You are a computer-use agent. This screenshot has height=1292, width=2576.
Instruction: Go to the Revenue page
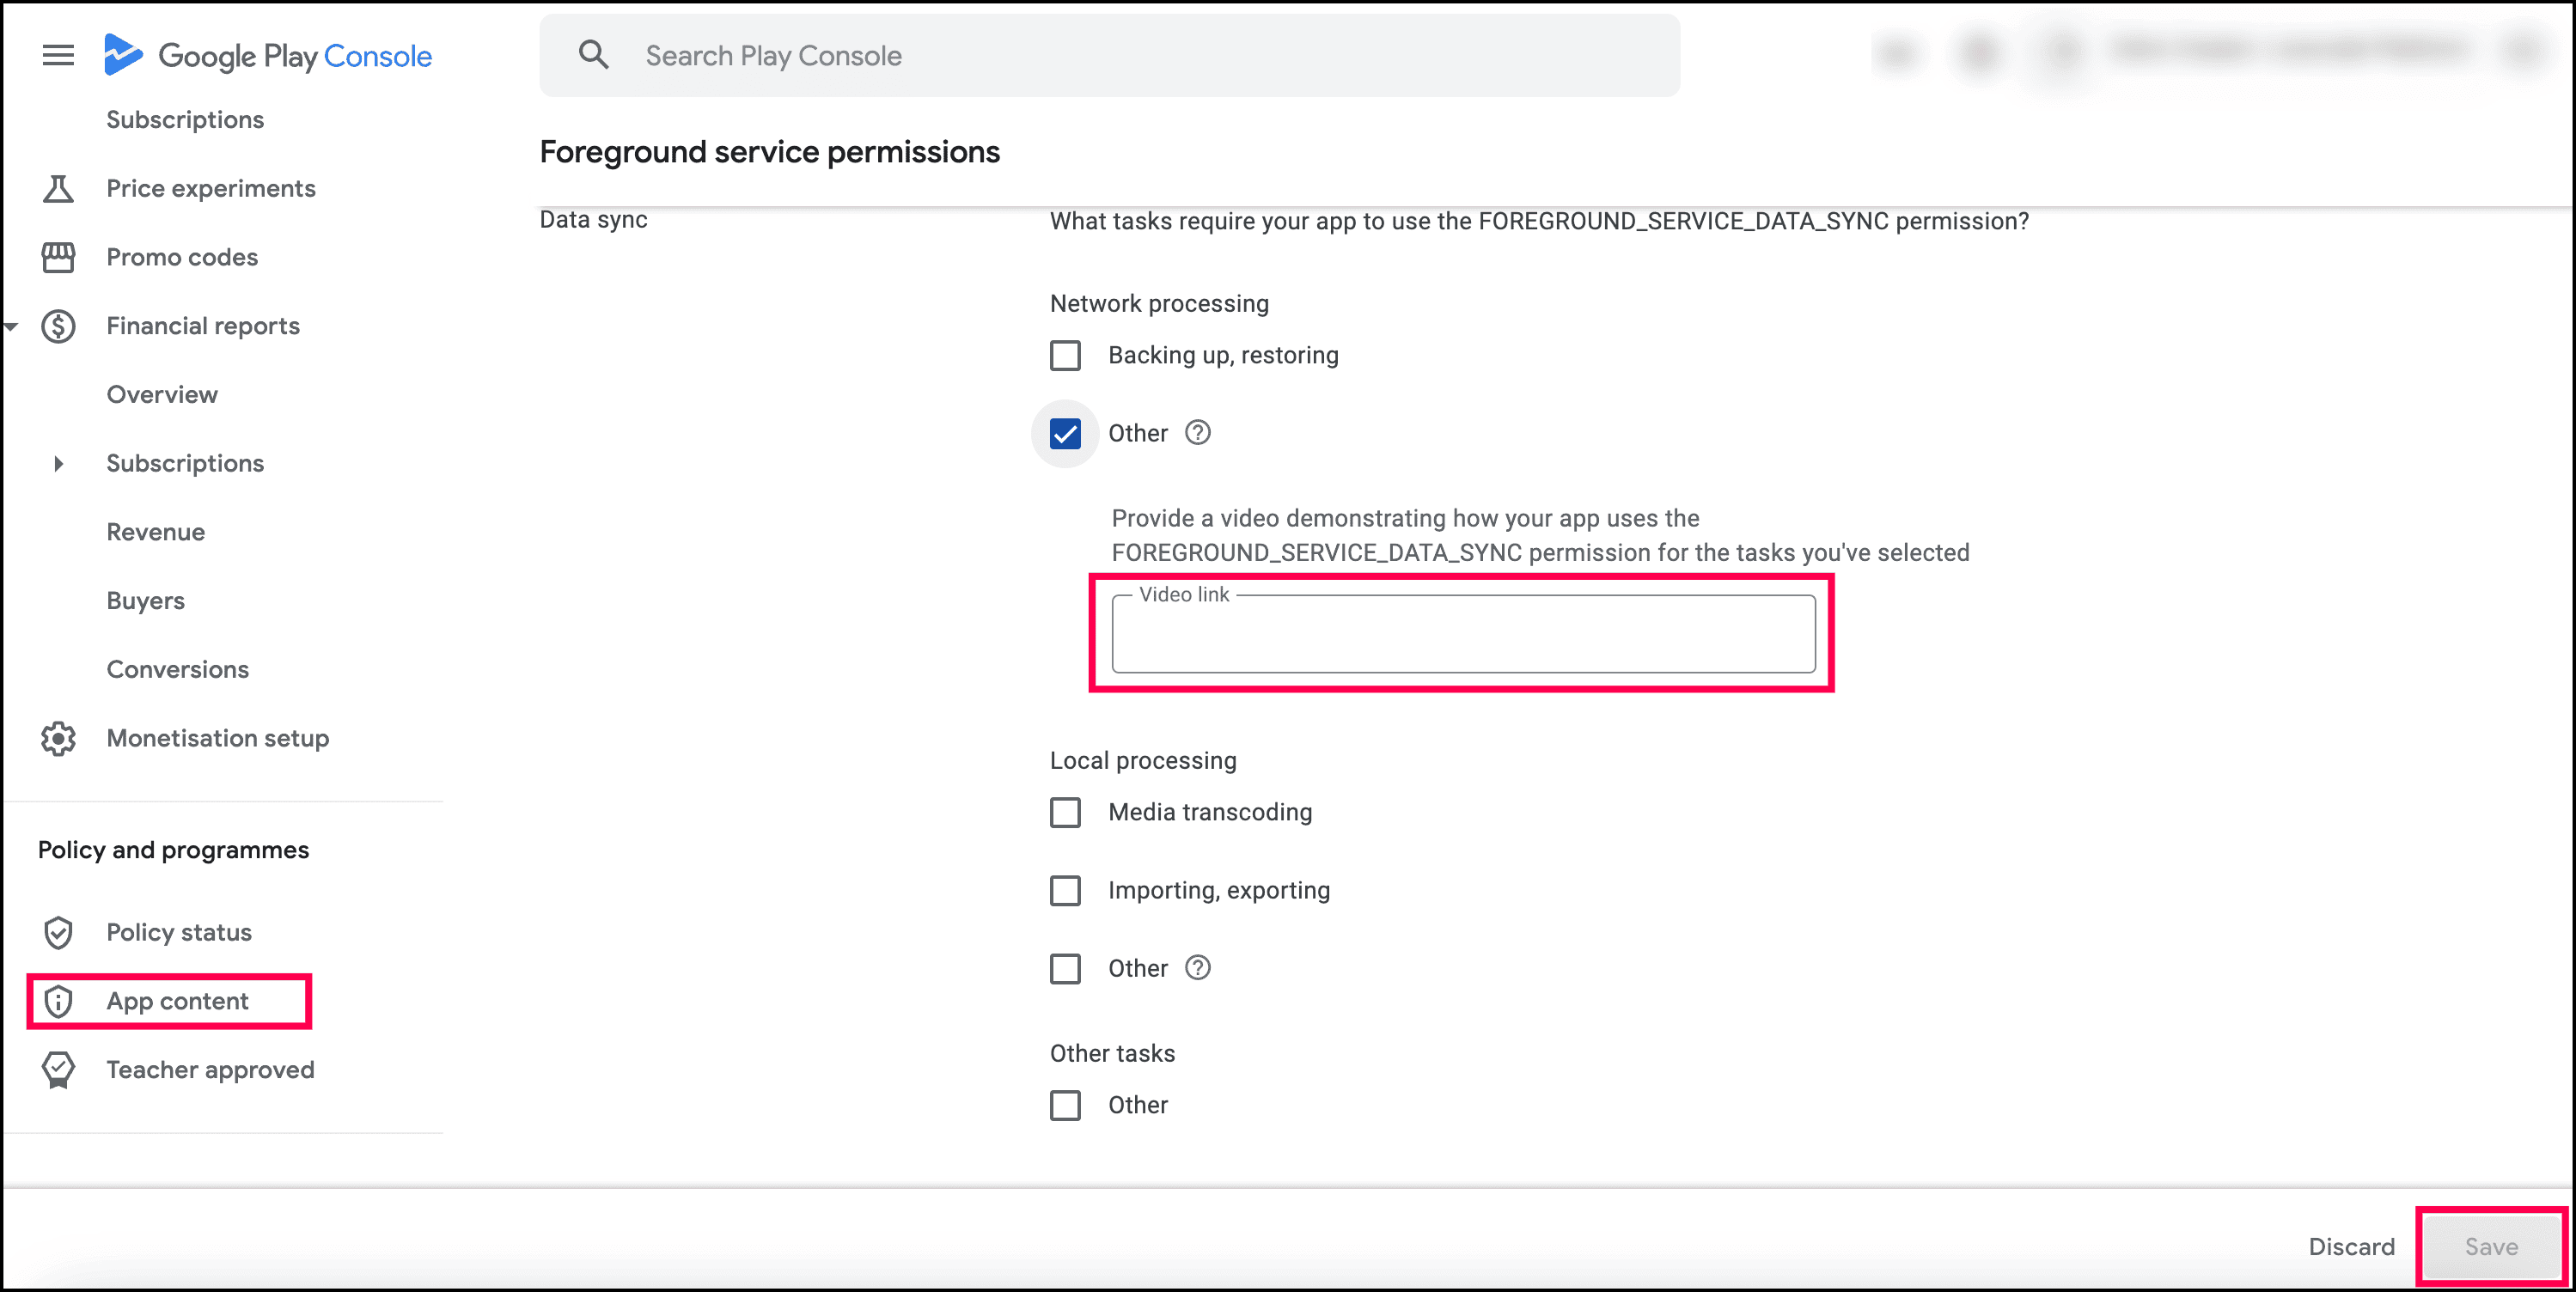(155, 532)
